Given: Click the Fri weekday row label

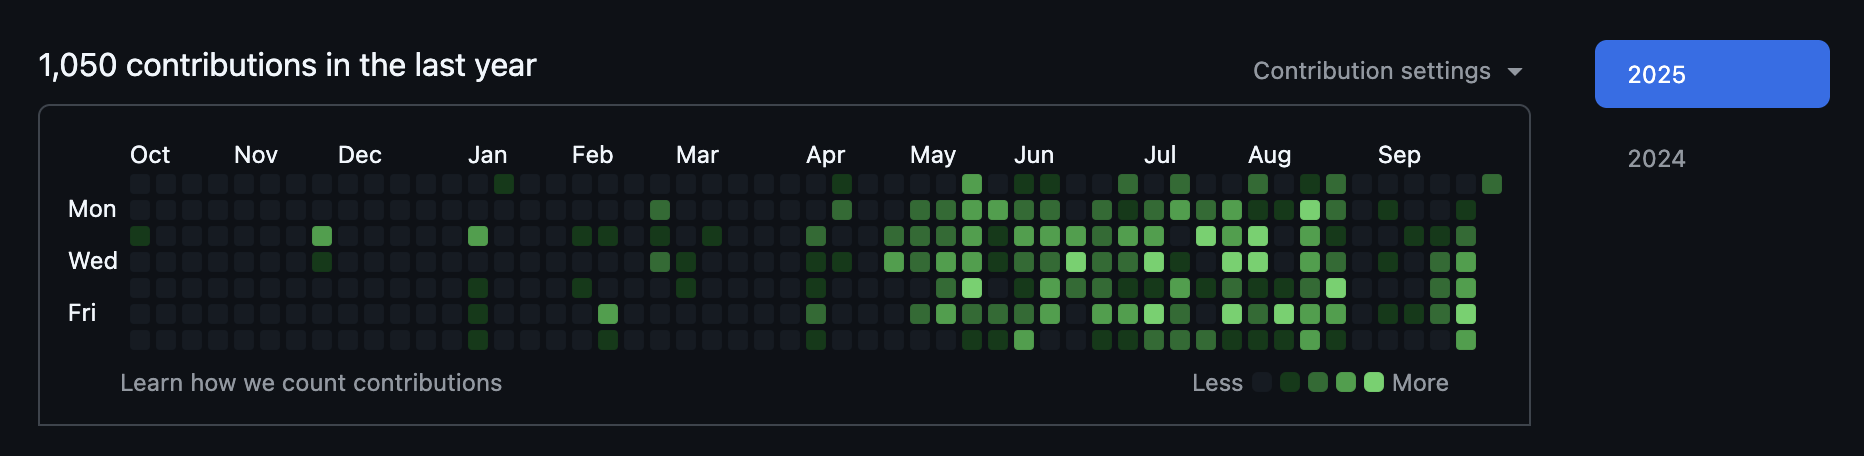Looking at the screenshot, I should tap(82, 313).
